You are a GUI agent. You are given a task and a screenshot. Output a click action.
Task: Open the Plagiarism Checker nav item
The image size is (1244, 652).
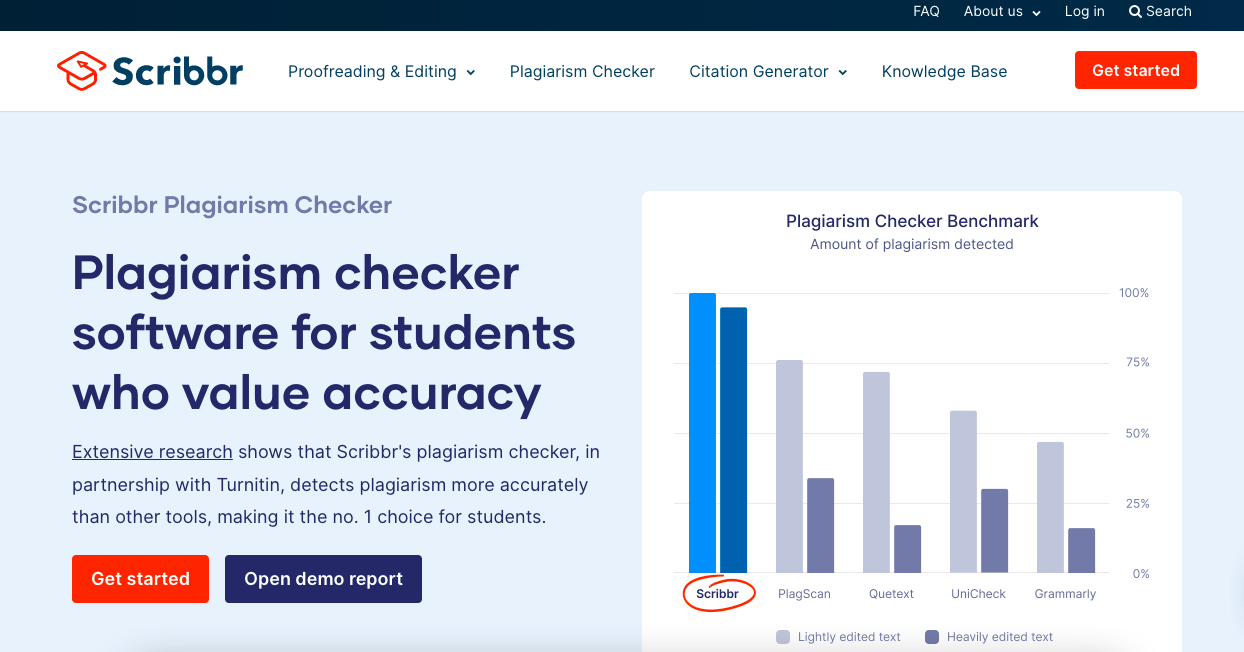pyautogui.click(x=582, y=71)
